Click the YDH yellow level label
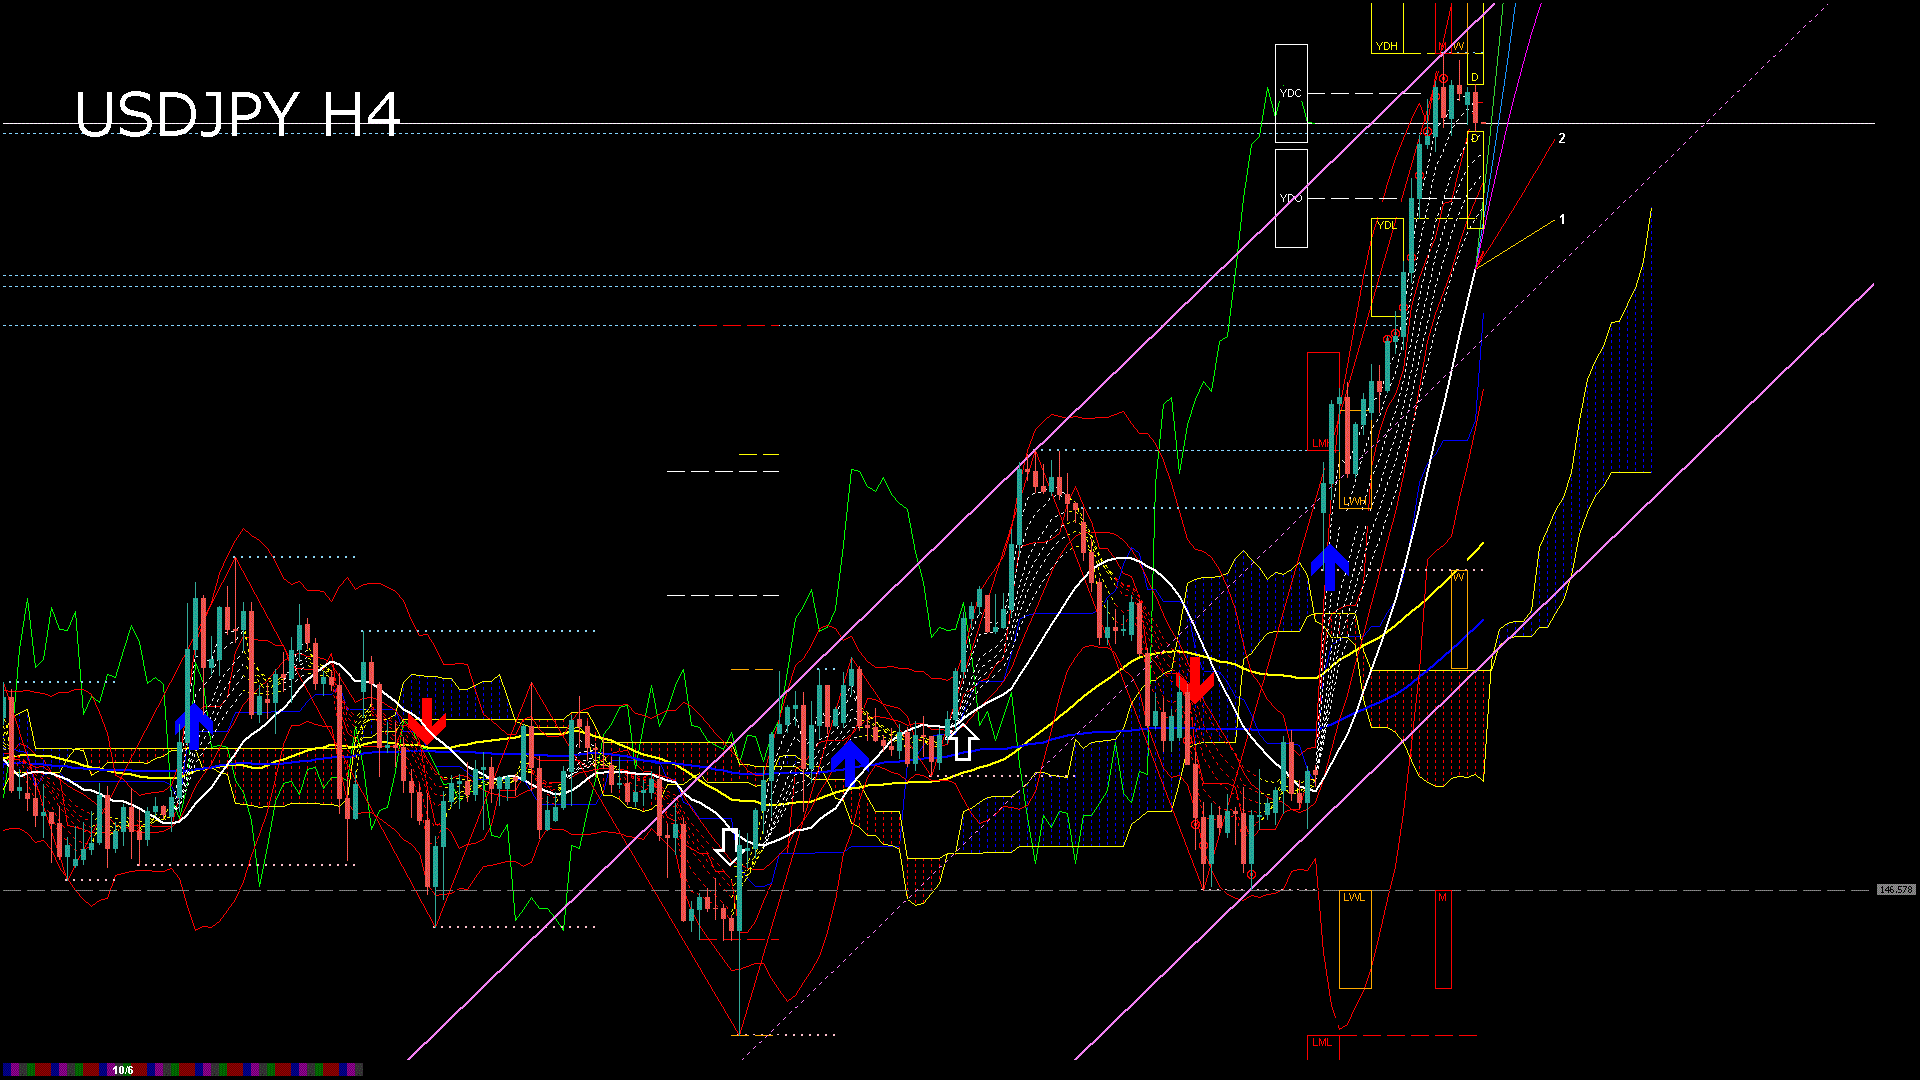 click(1386, 46)
